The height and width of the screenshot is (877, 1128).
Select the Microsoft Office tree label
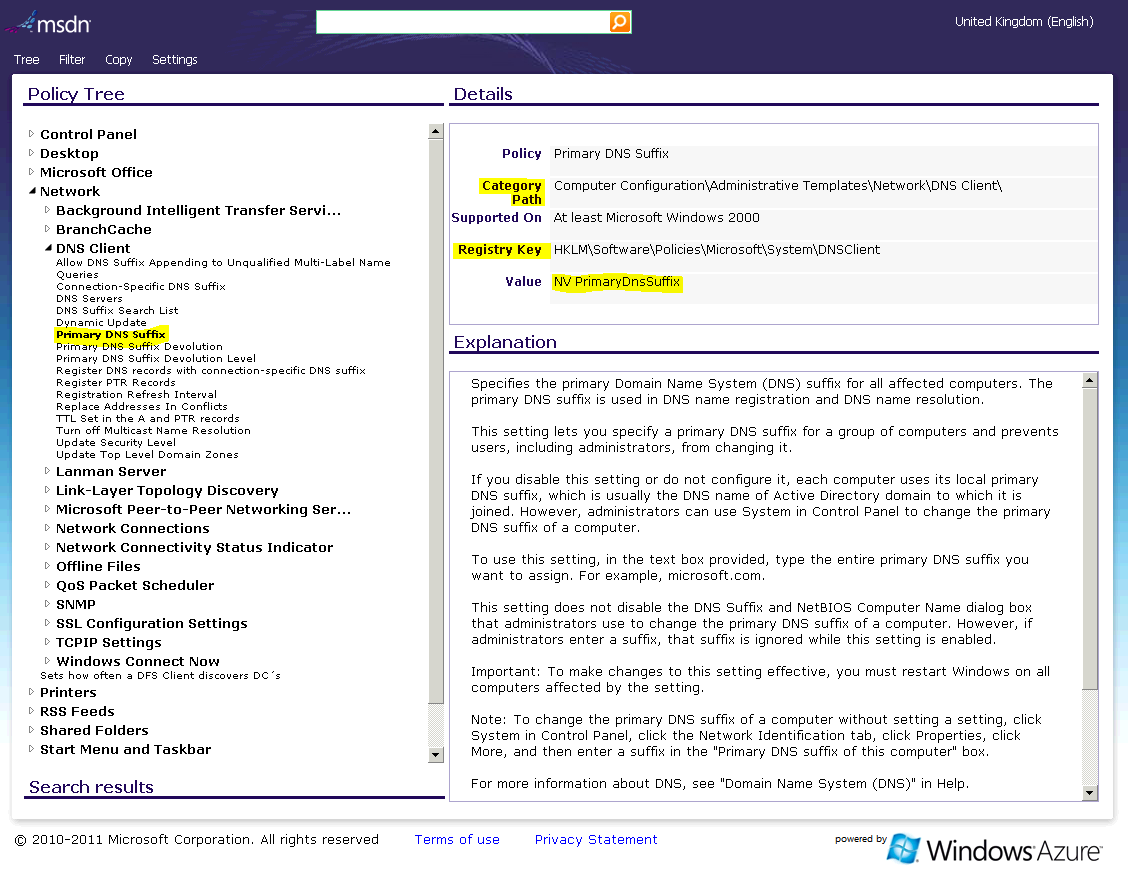[96, 173]
